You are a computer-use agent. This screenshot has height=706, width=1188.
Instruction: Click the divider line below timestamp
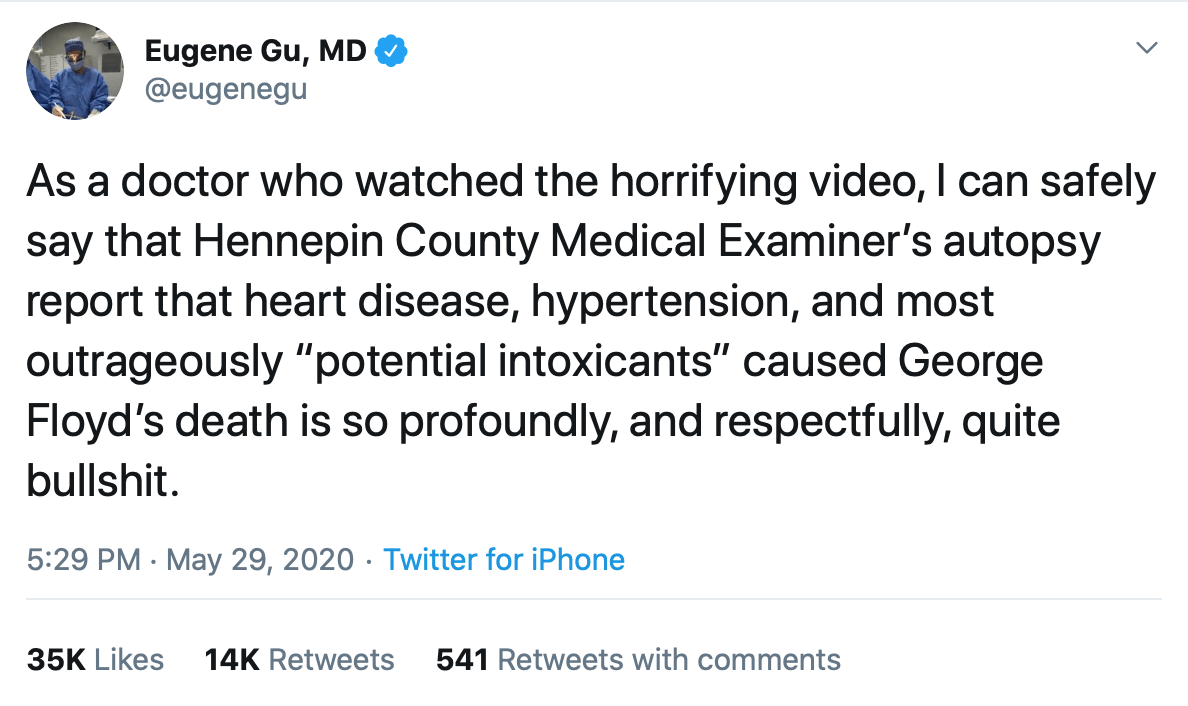(x=593, y=599)
